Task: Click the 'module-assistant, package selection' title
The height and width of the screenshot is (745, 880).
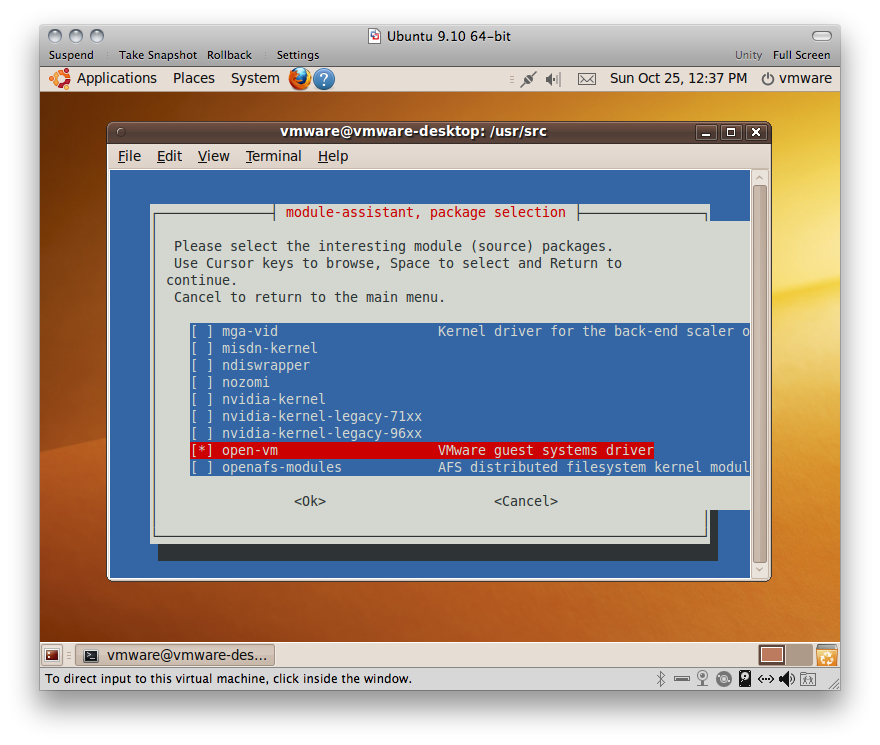Action: (x=425, y=212)
